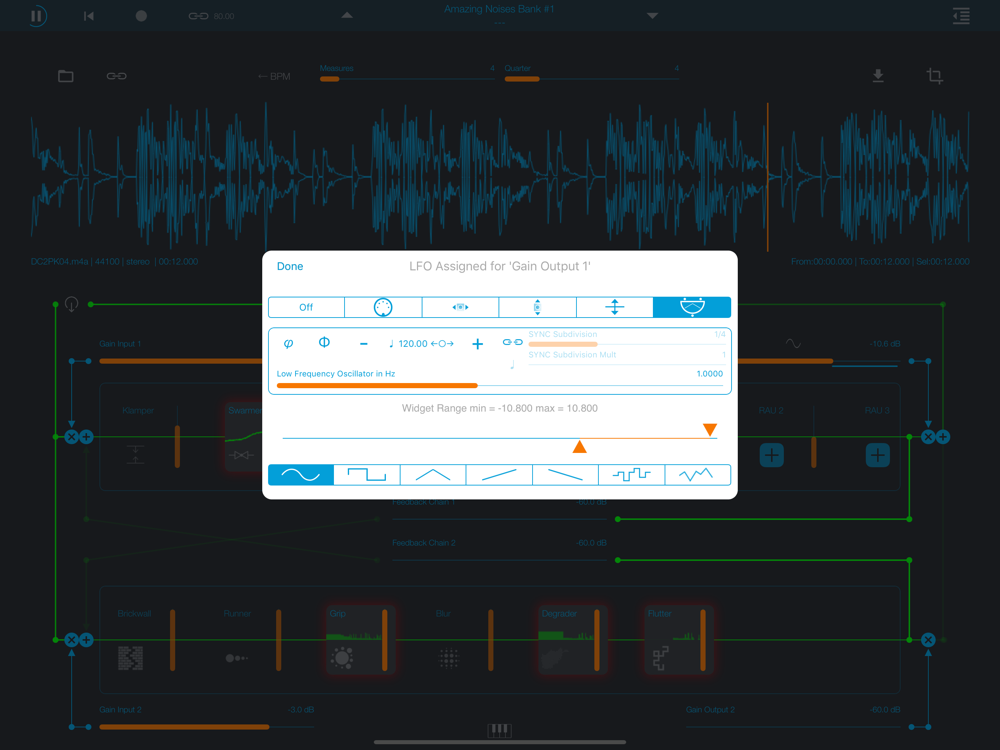The height and width of the screenshot is (750, 1000).
Task: Click the top chain left plus node
Action: 87,437
